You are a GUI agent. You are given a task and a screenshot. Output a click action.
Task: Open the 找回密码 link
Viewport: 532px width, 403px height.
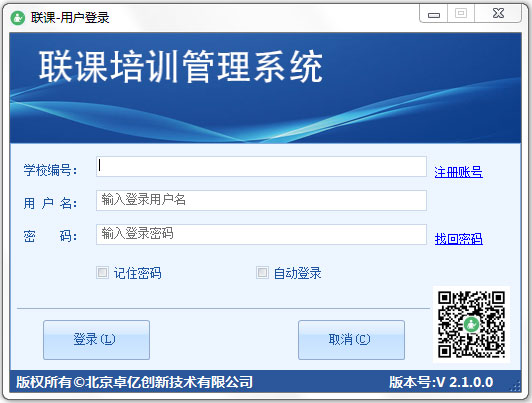tap(458, 239)
